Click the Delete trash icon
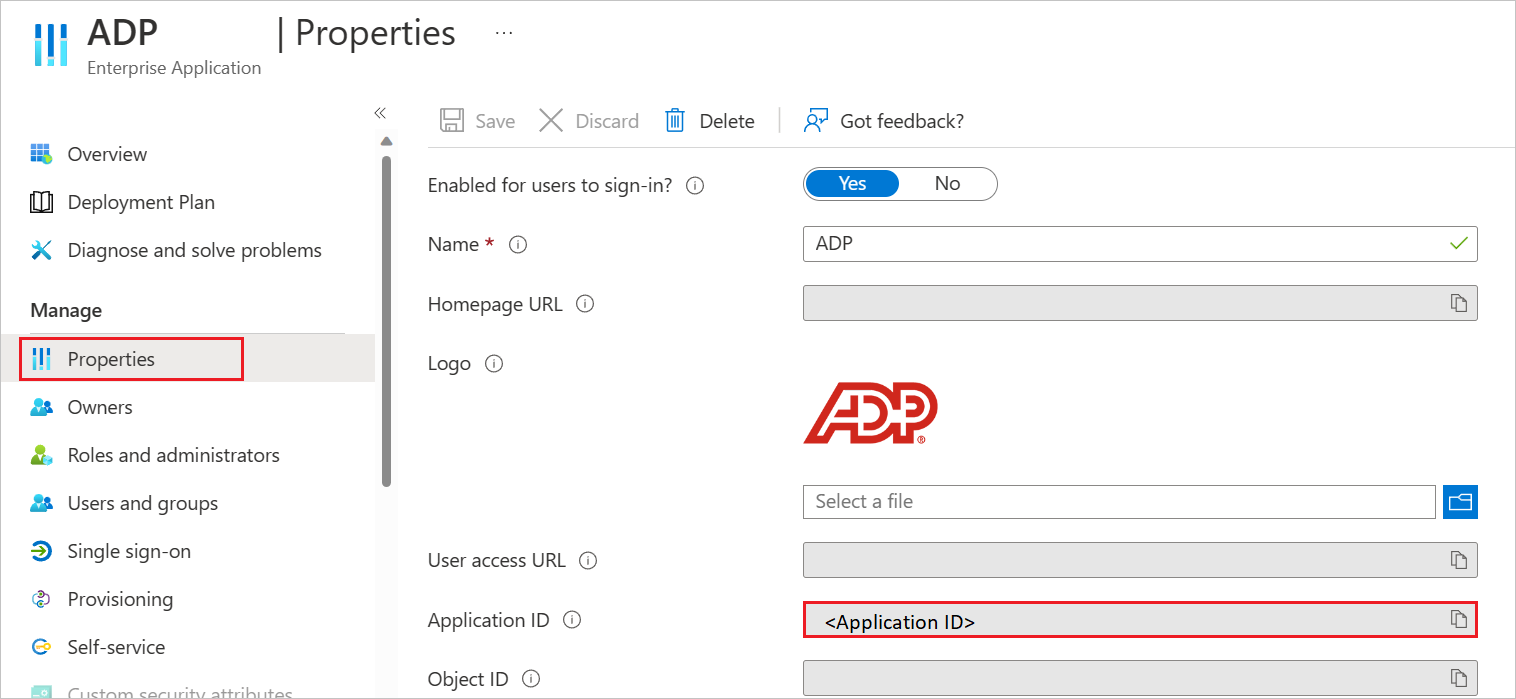The height and width of the screenshot is (699, 1516). pos(675,121)
